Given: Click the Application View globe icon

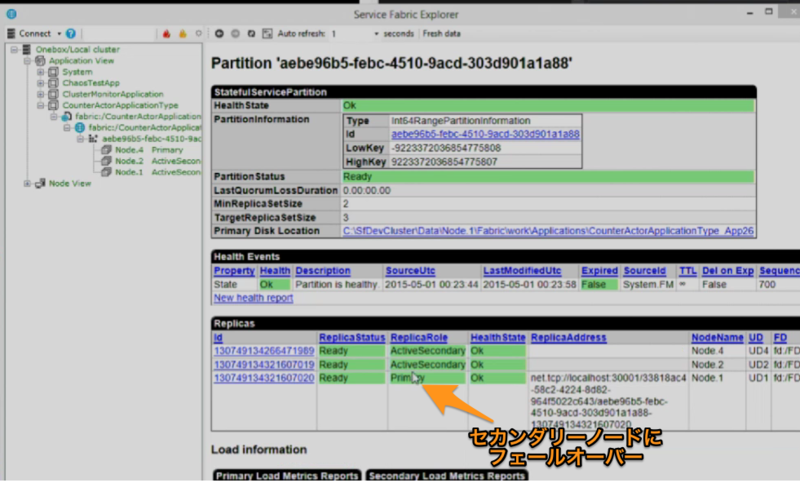Looking at the screenshot, I should (40, 61).
